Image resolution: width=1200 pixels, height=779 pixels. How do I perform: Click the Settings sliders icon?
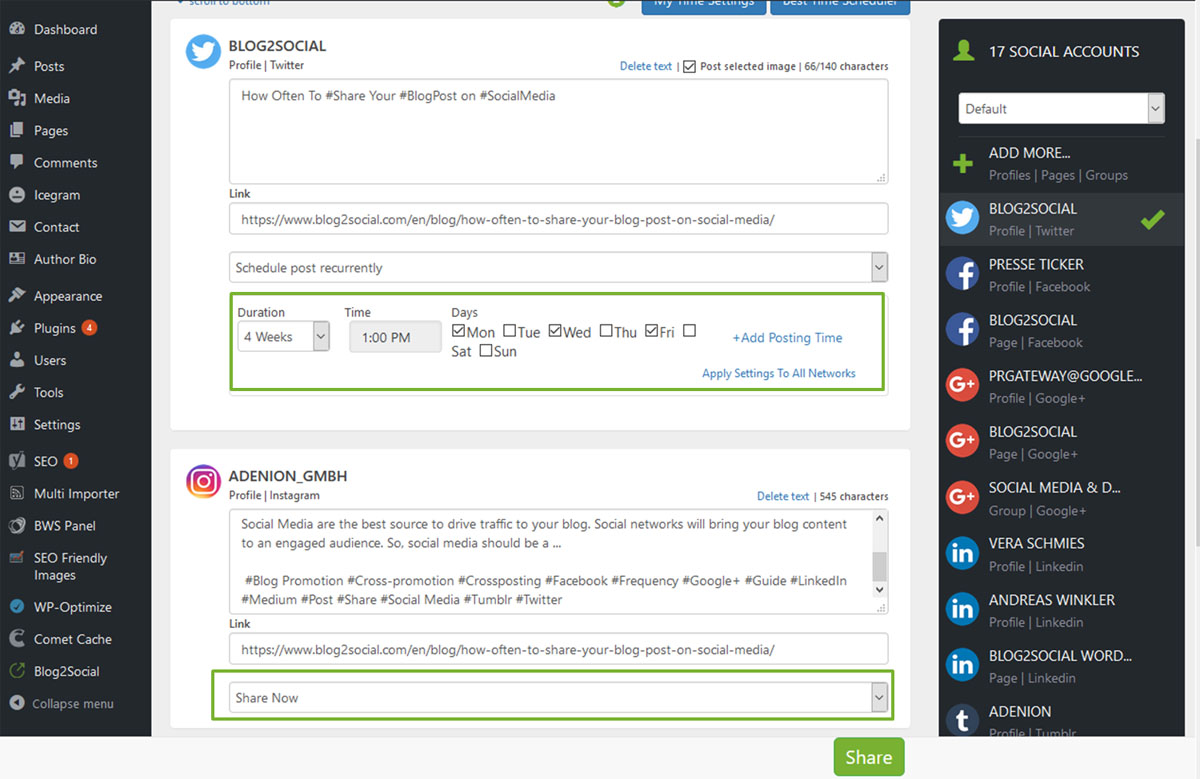pyautogui.click(x=17, y=424)
